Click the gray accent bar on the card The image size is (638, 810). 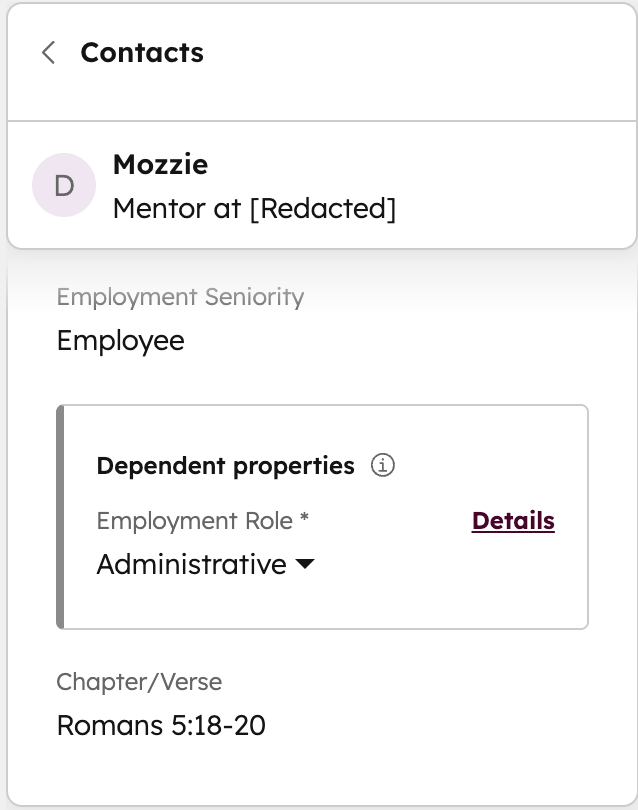point(61,516)
